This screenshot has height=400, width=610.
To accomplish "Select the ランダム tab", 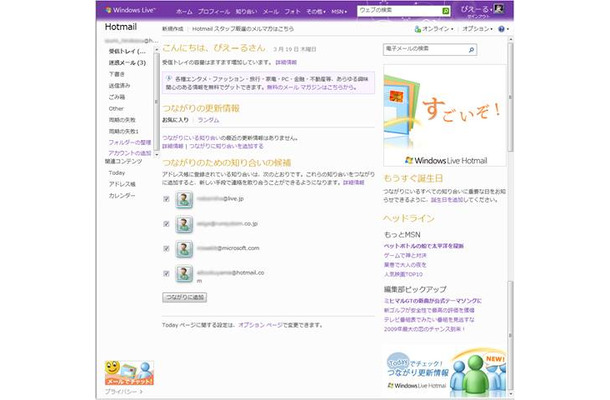I will [x=208, y=120].
